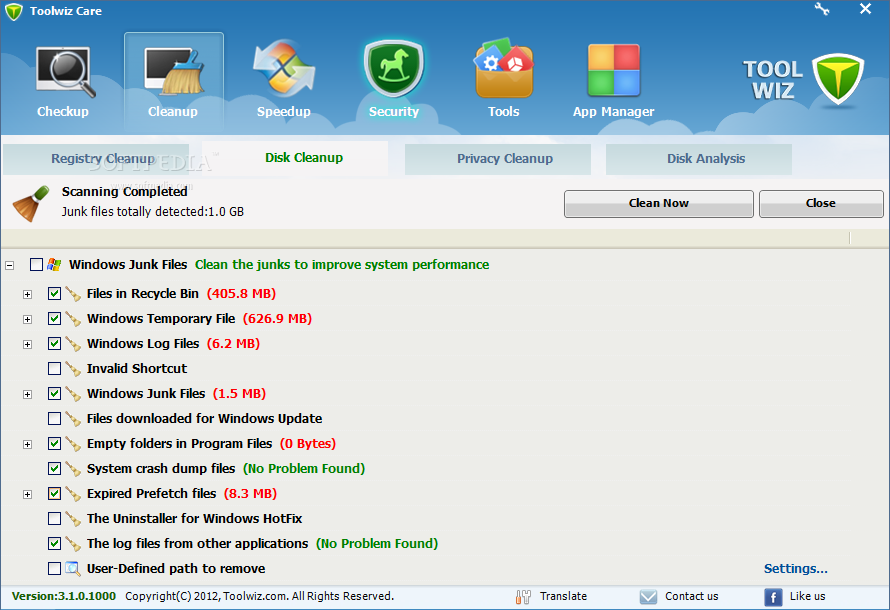Expand Files in Recycle Bin details

(27, 295)
